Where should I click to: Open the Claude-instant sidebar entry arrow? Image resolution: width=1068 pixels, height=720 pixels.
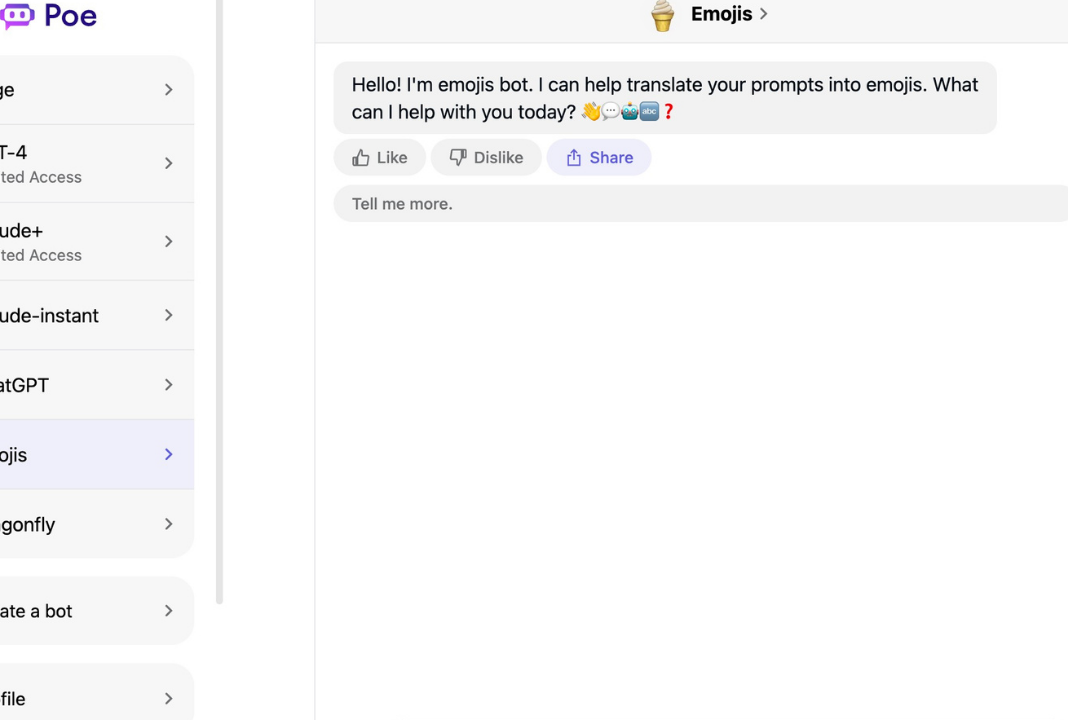coord(169,315)
